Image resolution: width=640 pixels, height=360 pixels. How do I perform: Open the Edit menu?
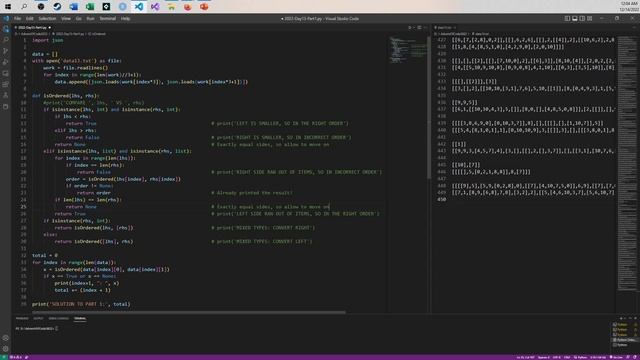(x=30, y=18)
